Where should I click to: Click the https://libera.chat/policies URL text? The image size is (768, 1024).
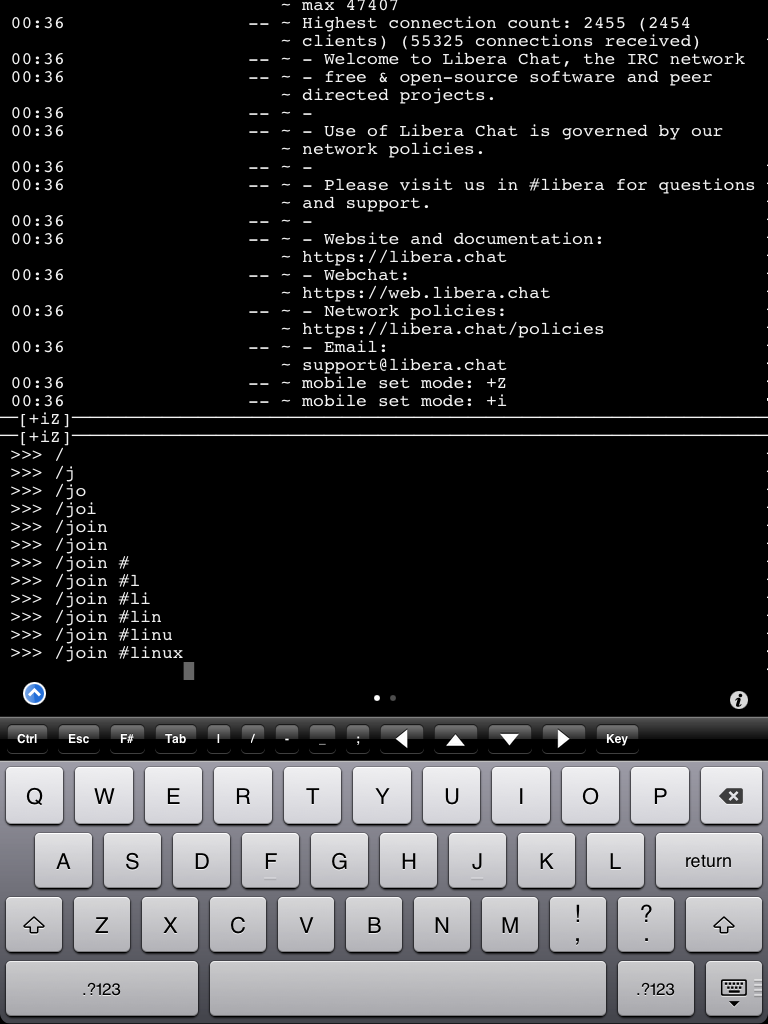pyautogui.click(x=453, y=328)
